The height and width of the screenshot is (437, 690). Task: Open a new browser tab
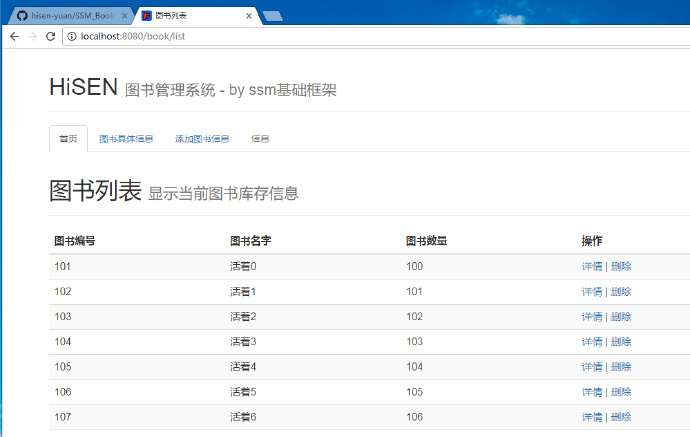tap(272, 16)
